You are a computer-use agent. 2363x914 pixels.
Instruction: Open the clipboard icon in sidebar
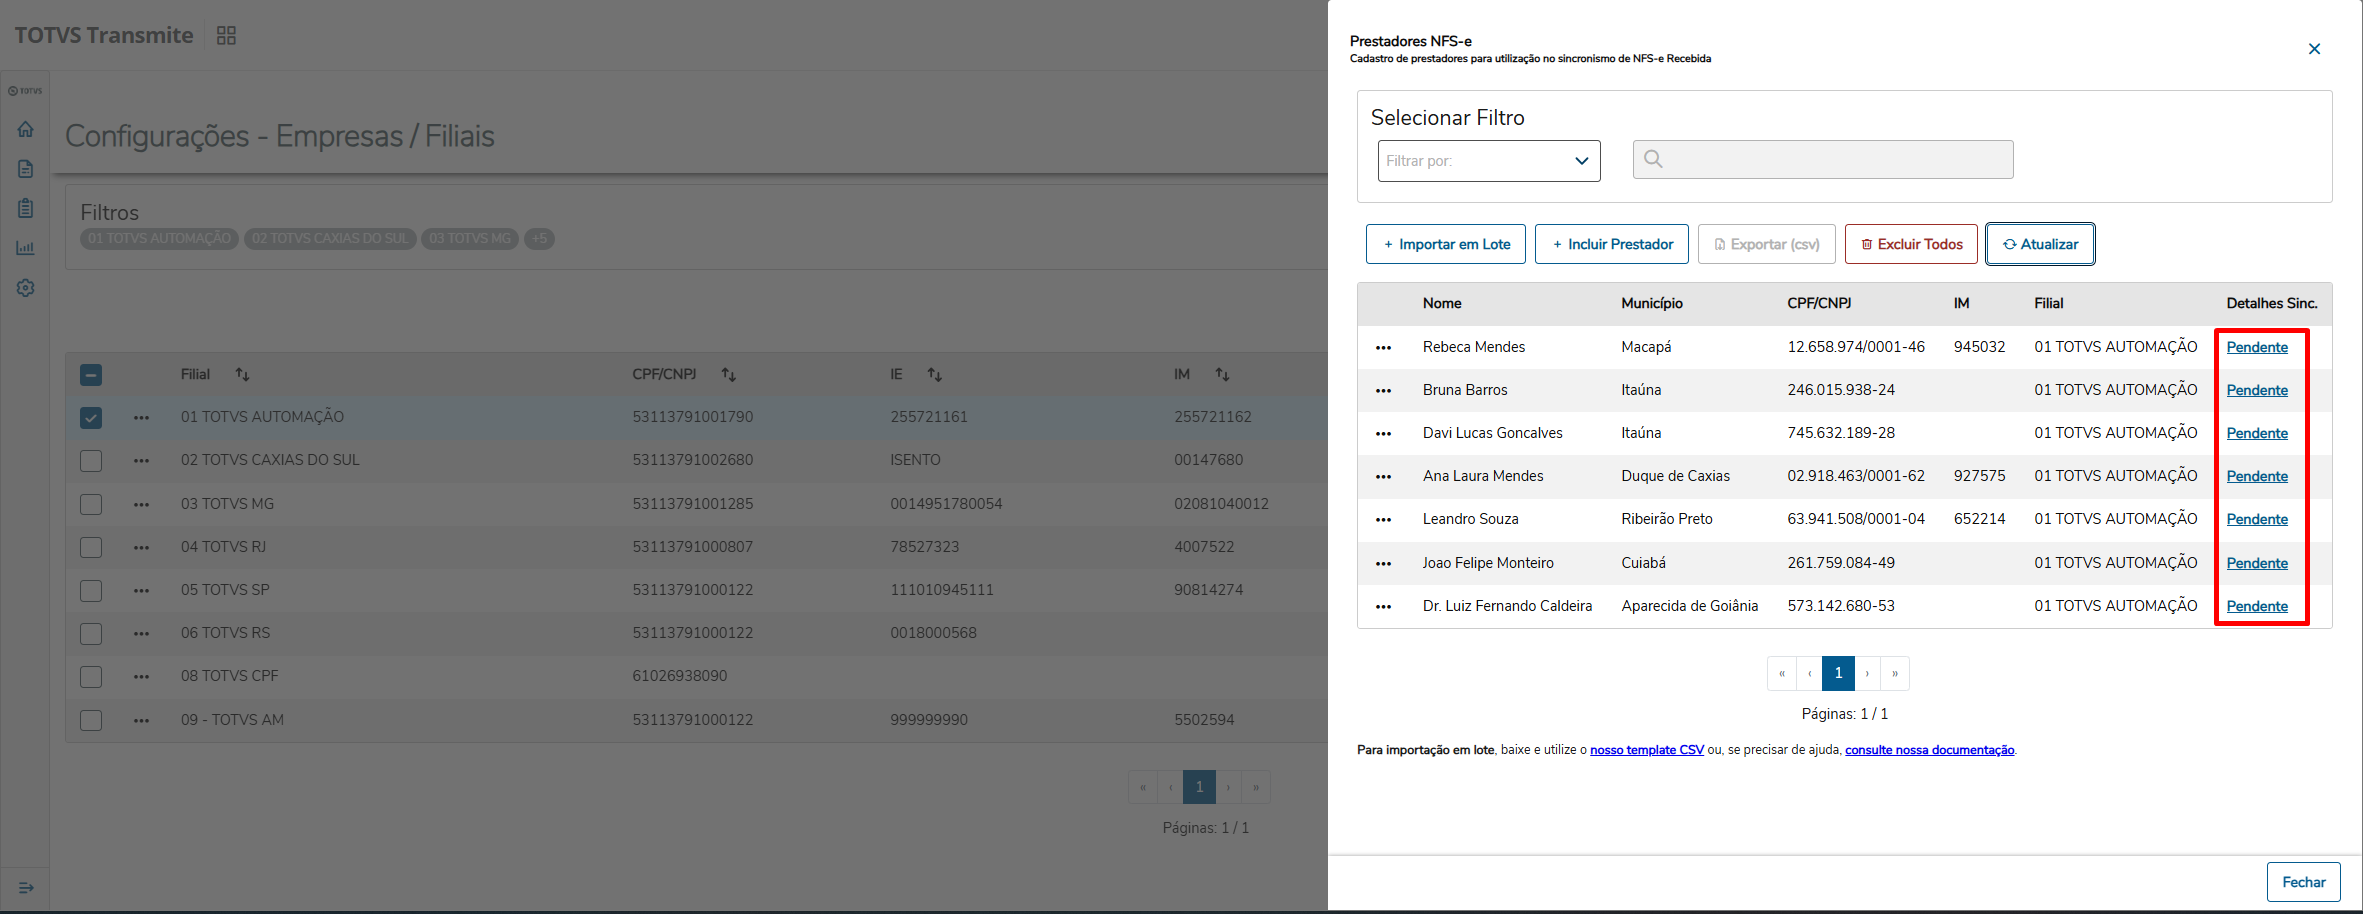pyautogui.click(x=26, y=208)
